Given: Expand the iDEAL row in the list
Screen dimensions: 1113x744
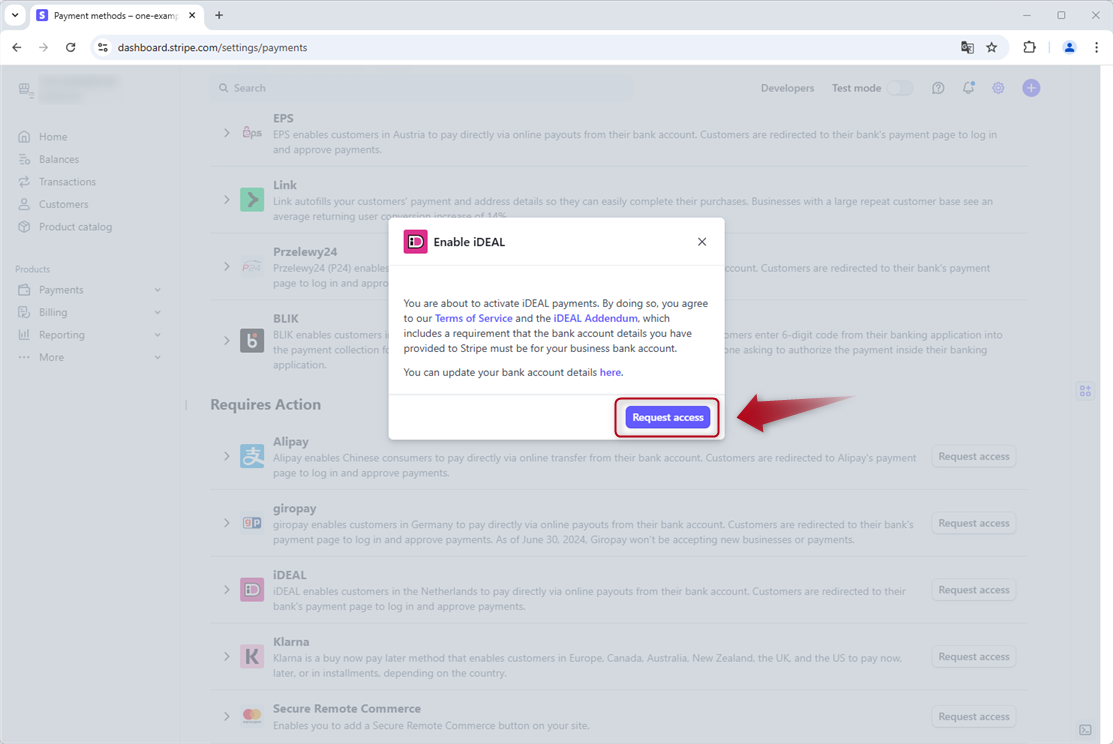Looking at the screenshot, I should point(226,590).
